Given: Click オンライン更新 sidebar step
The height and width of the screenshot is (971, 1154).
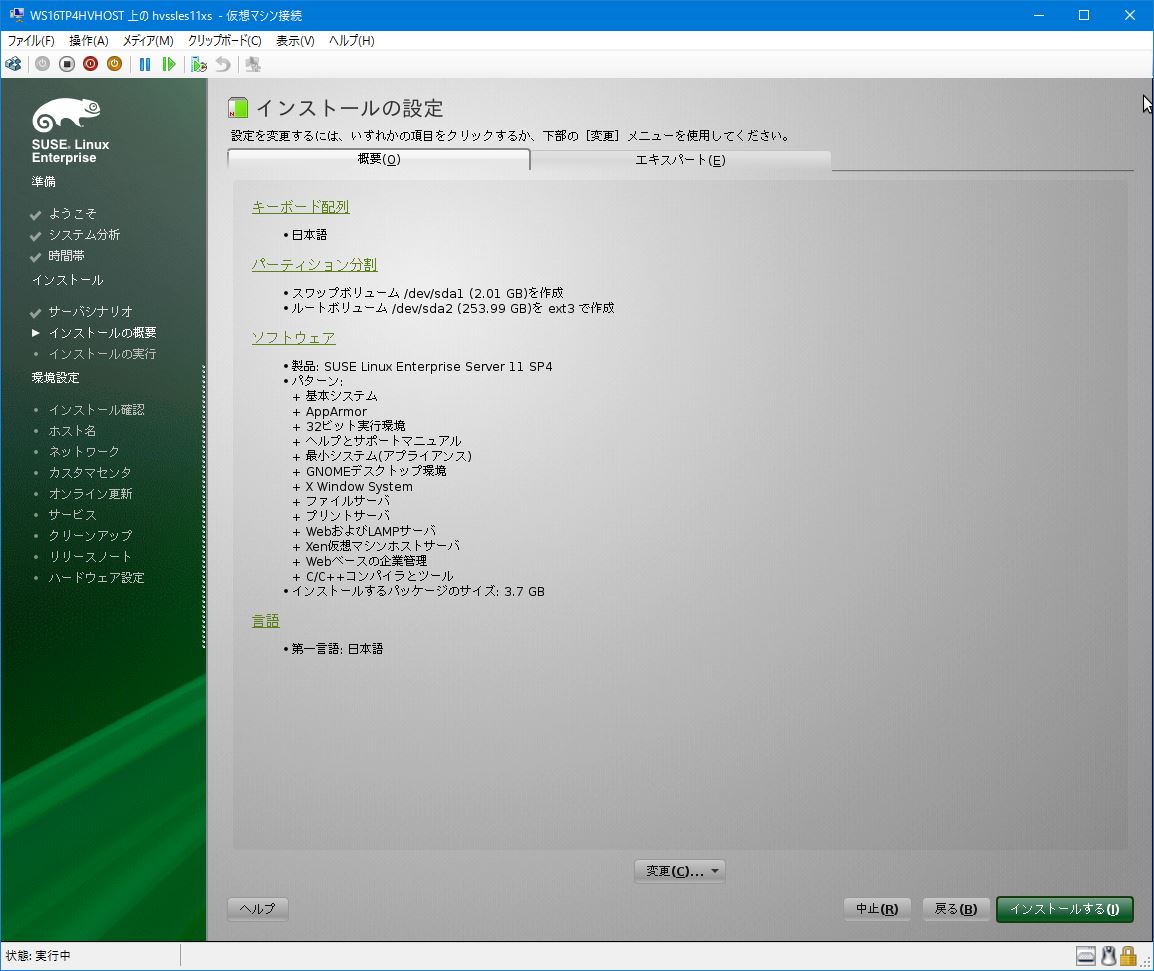Looking at the screenshot, I should coord(91,493).
